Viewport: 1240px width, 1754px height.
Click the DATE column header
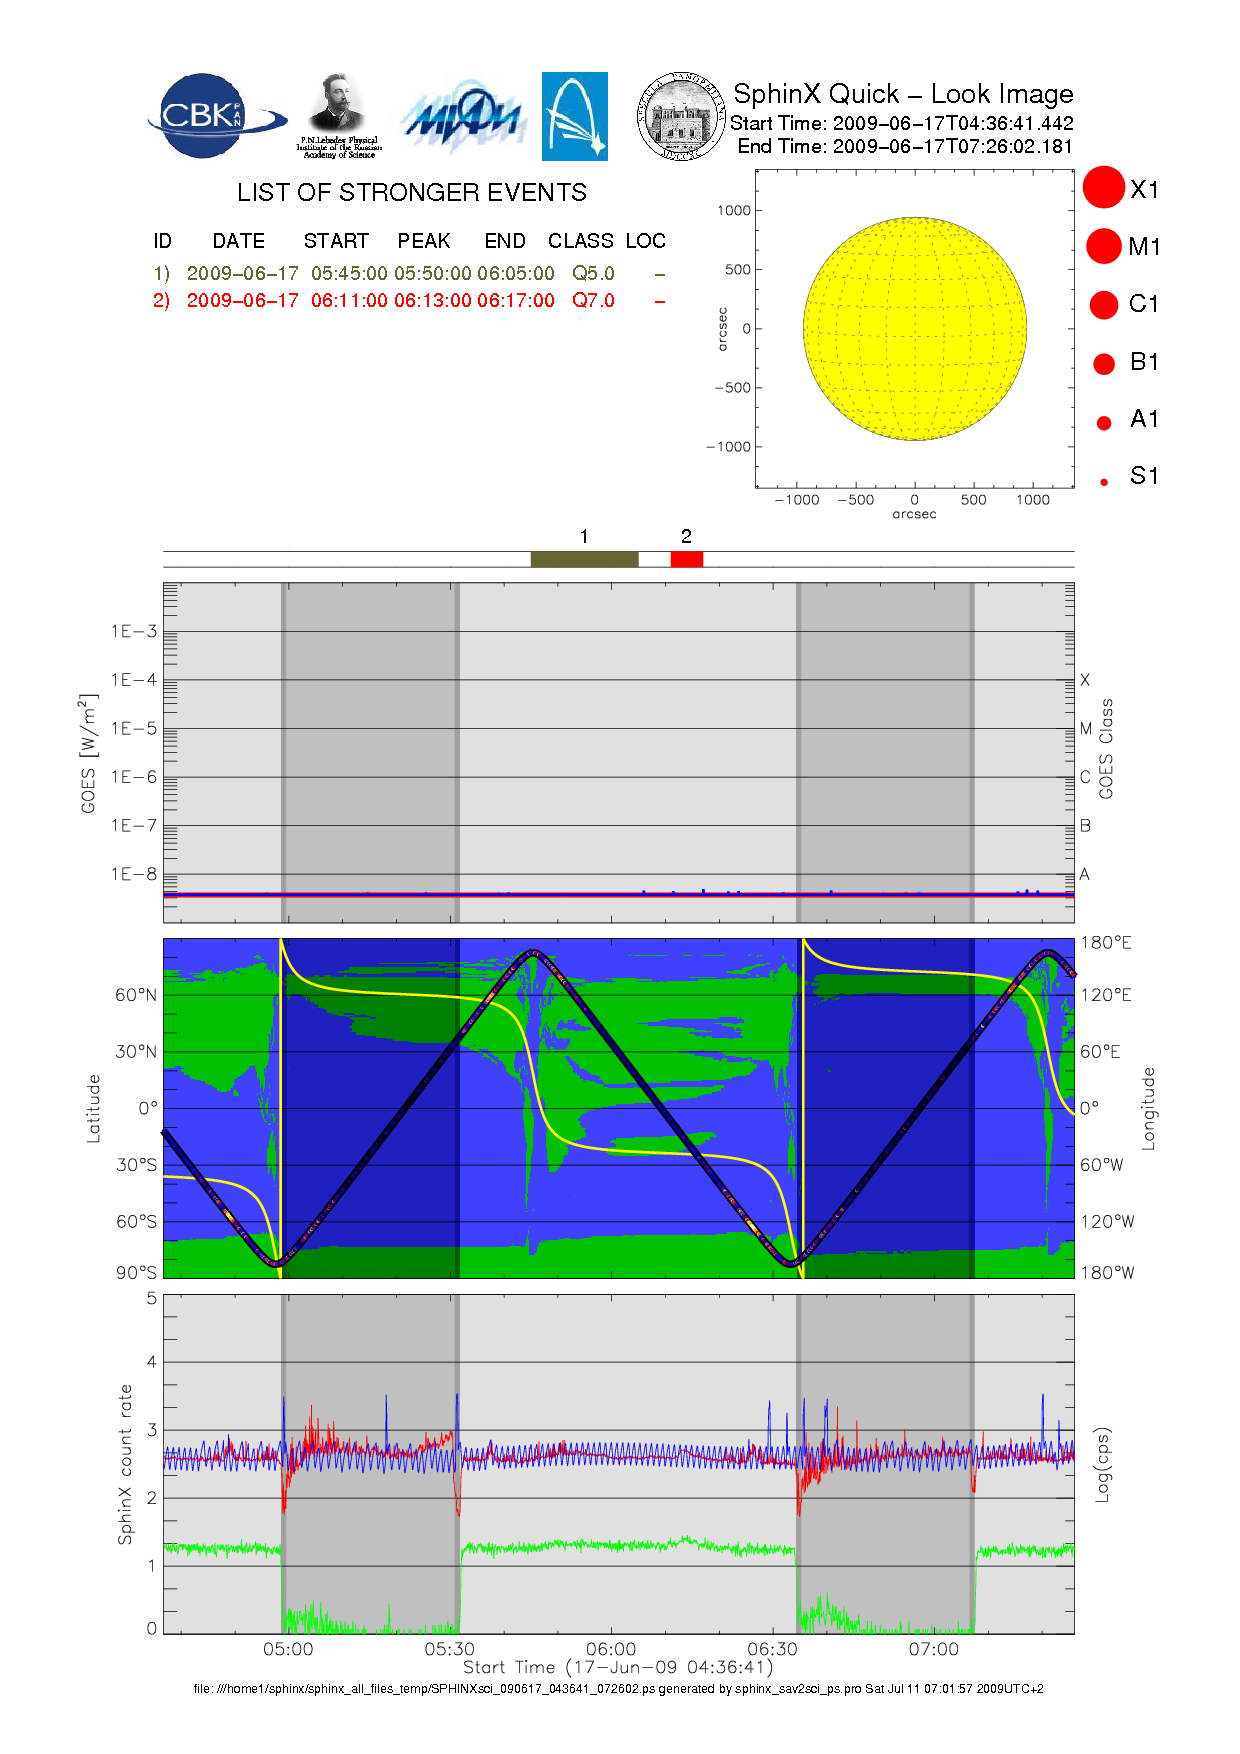[x=239, y=241]
